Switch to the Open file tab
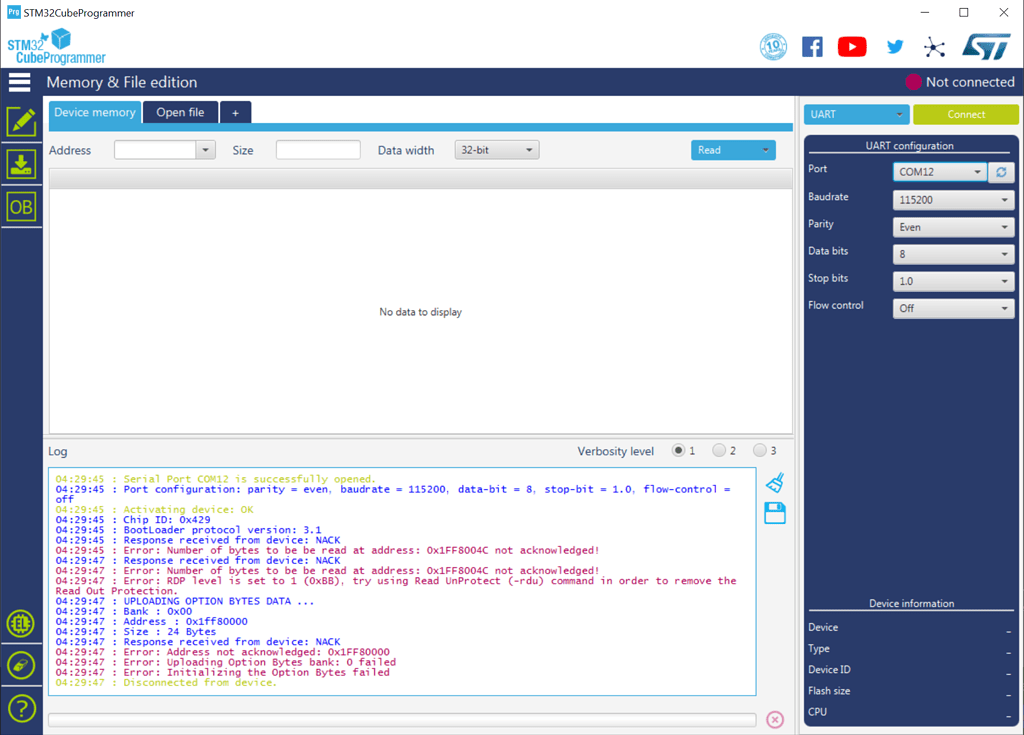 [x=180, y=112]
